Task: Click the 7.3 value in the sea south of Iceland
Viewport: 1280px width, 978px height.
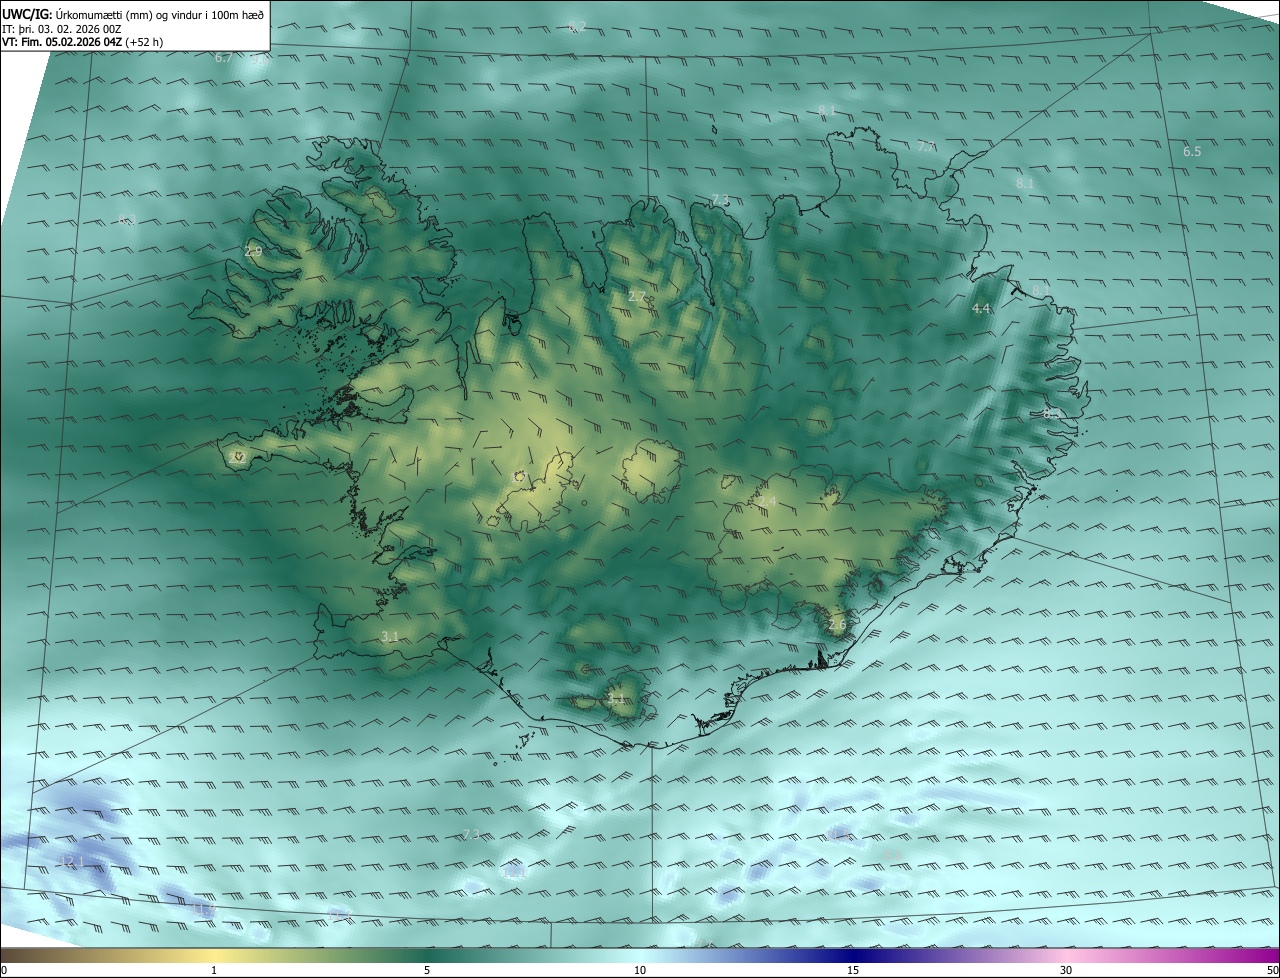Action: pyautogui.click(x=471, y=834)
